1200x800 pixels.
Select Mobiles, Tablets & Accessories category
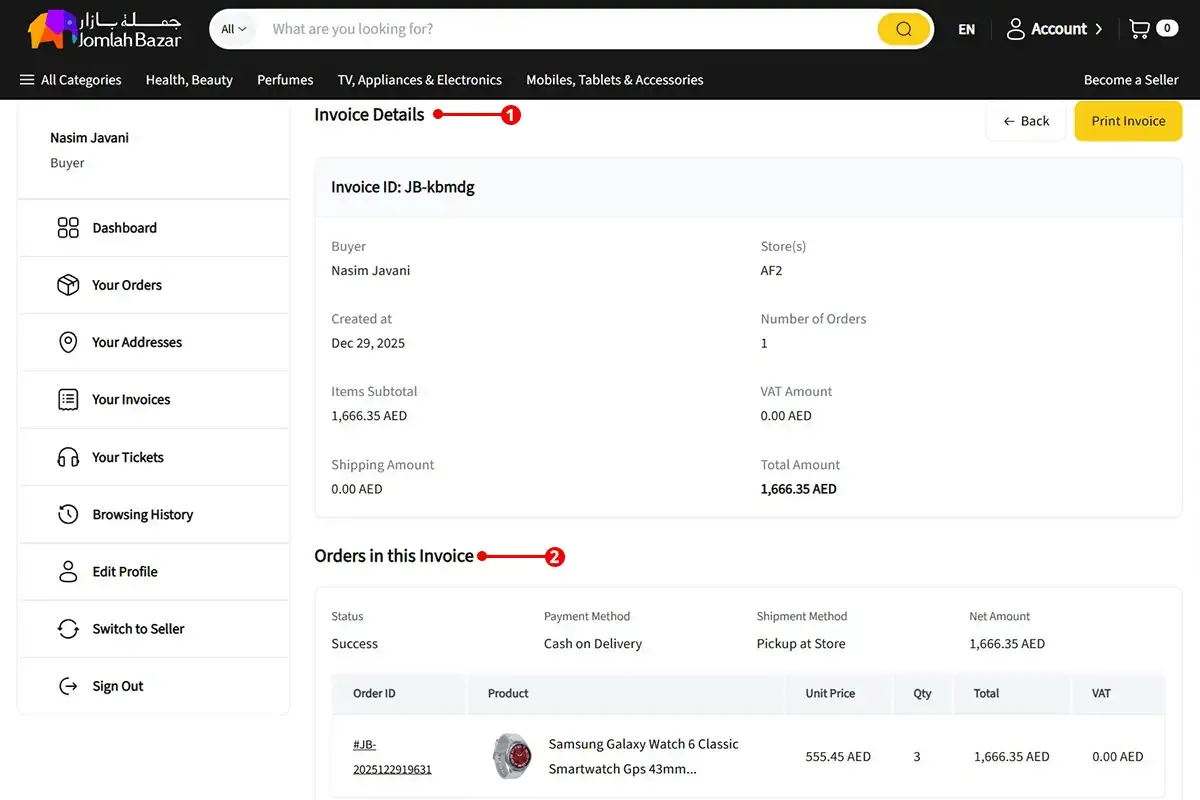coord(614,80)
